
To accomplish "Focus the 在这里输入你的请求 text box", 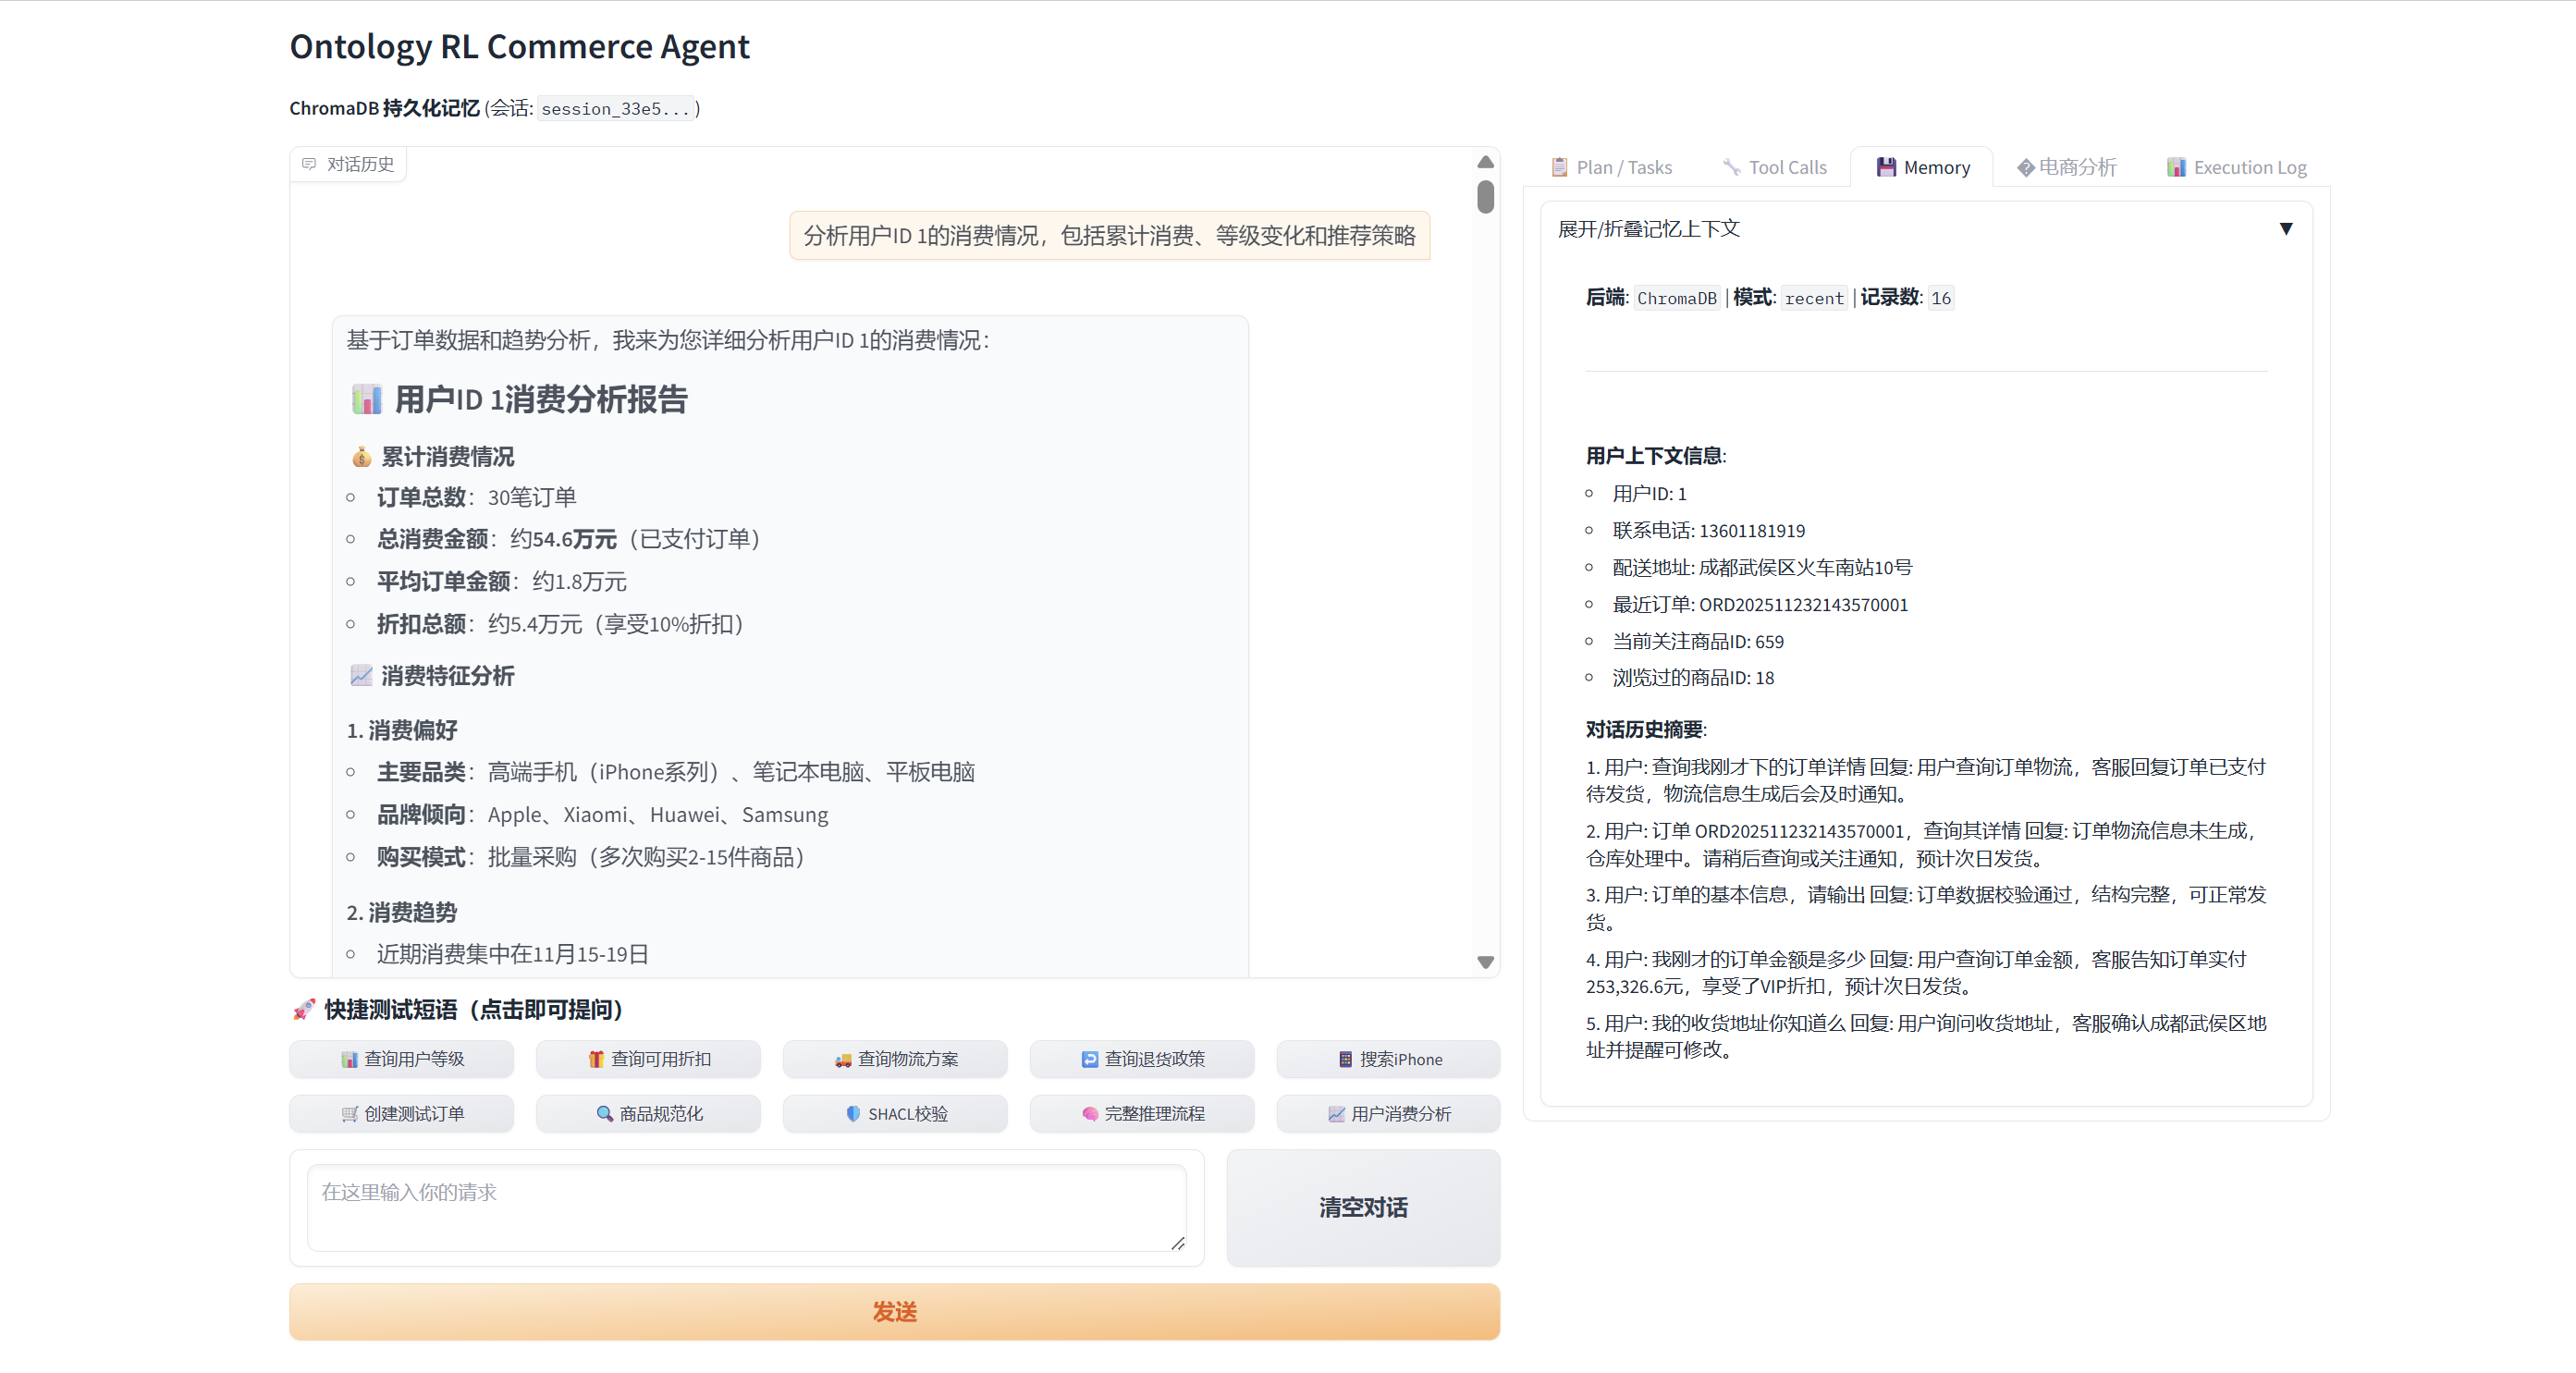I will (745, 1207).
